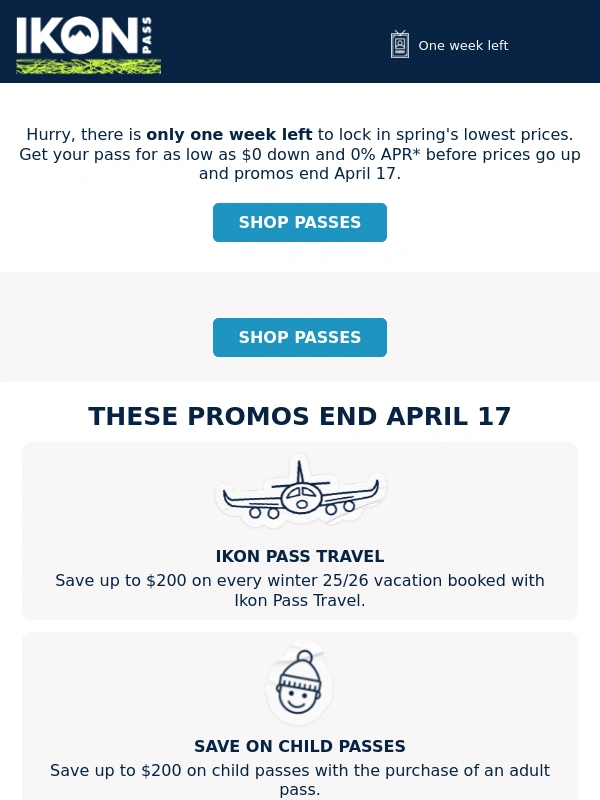Click the lone word 'pass.' ending the child description
The width and height of the screenshot is (600, 800).
coord(300,790)
